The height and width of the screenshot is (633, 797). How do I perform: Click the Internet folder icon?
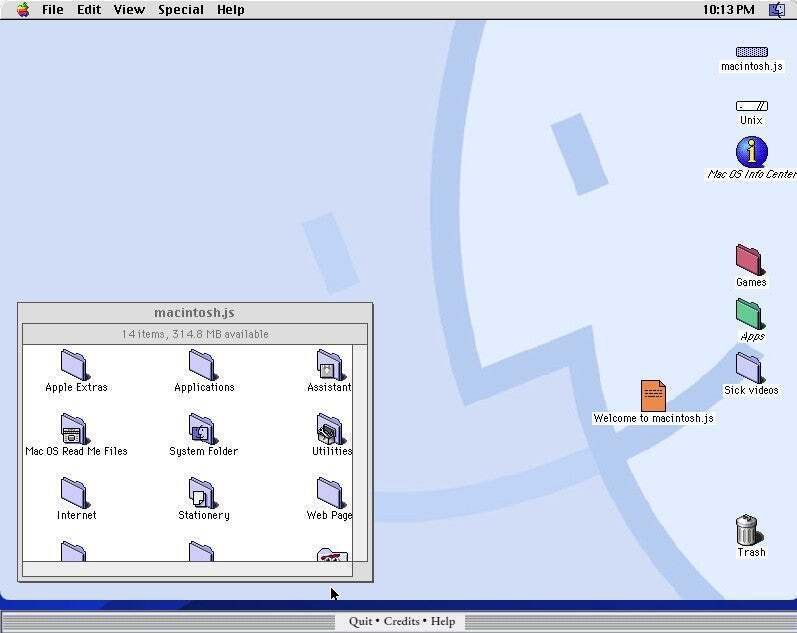pos(75,493)
